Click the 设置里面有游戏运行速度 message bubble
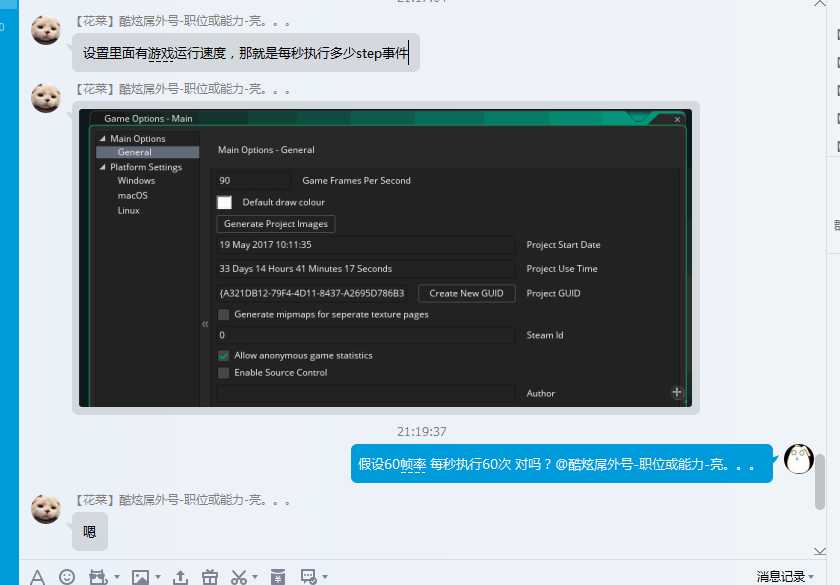840x585 pixels. (245, 52)
